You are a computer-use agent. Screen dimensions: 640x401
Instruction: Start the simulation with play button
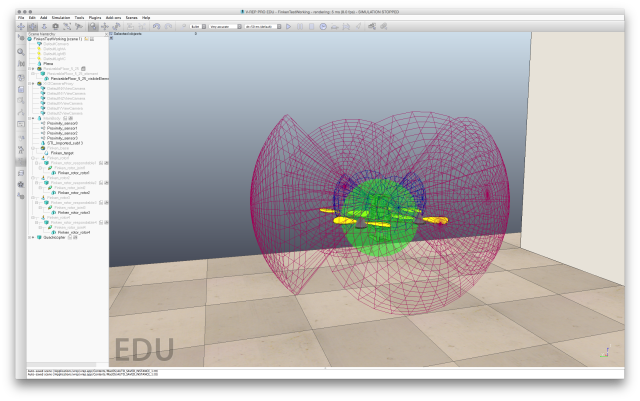(x=289, y=27)
